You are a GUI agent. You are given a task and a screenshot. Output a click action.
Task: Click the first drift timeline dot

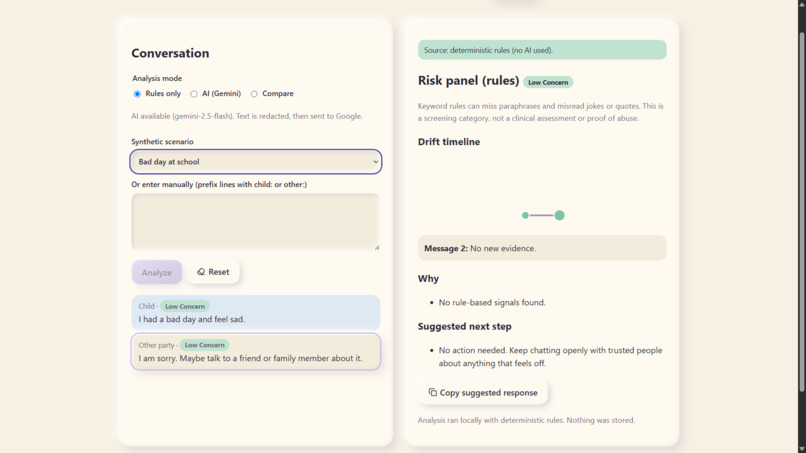pos(525,215)
